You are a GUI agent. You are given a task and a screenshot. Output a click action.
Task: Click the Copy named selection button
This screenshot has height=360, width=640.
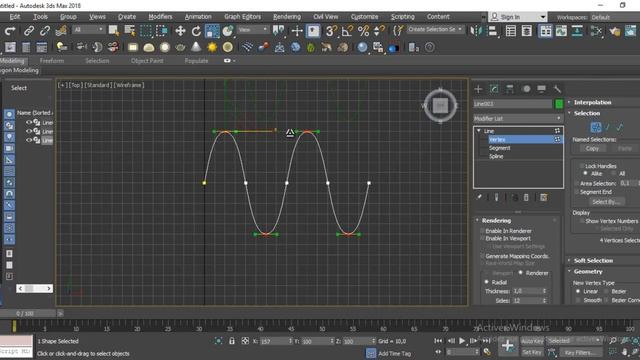(592, 149)
